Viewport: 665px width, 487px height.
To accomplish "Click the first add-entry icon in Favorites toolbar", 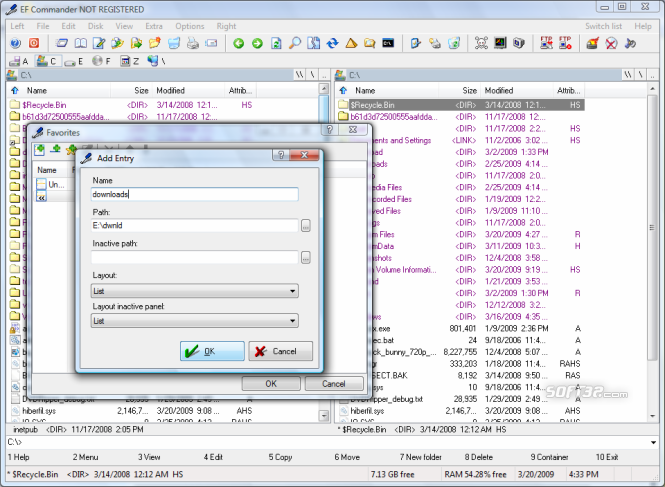I will coord(40,149).
